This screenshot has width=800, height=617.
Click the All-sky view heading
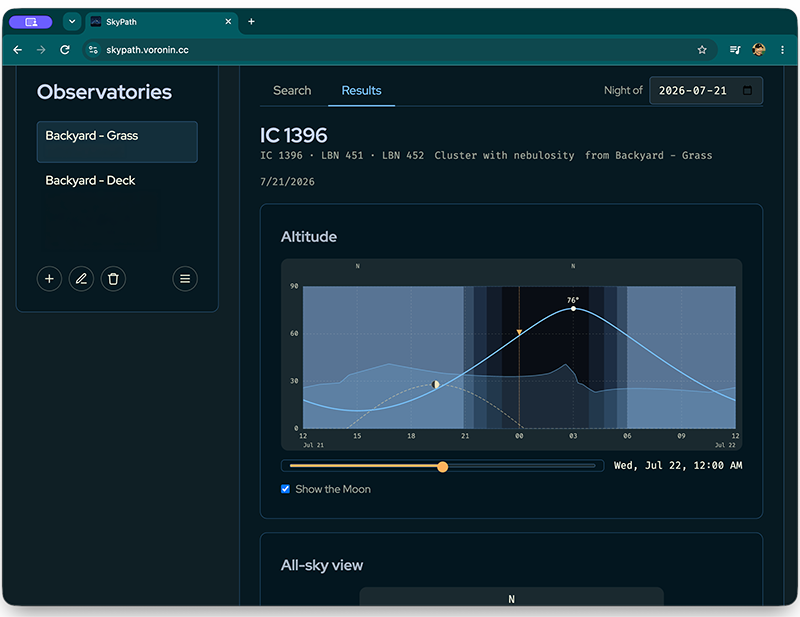(x=322, y=565)
